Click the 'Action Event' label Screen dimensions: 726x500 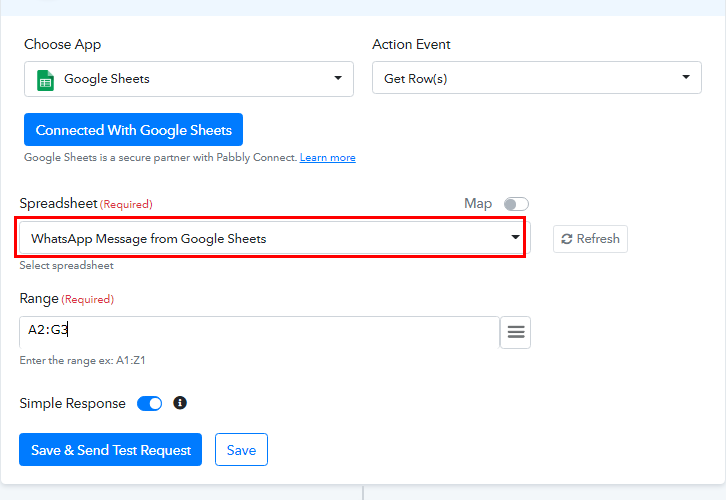tap(411, 44)
